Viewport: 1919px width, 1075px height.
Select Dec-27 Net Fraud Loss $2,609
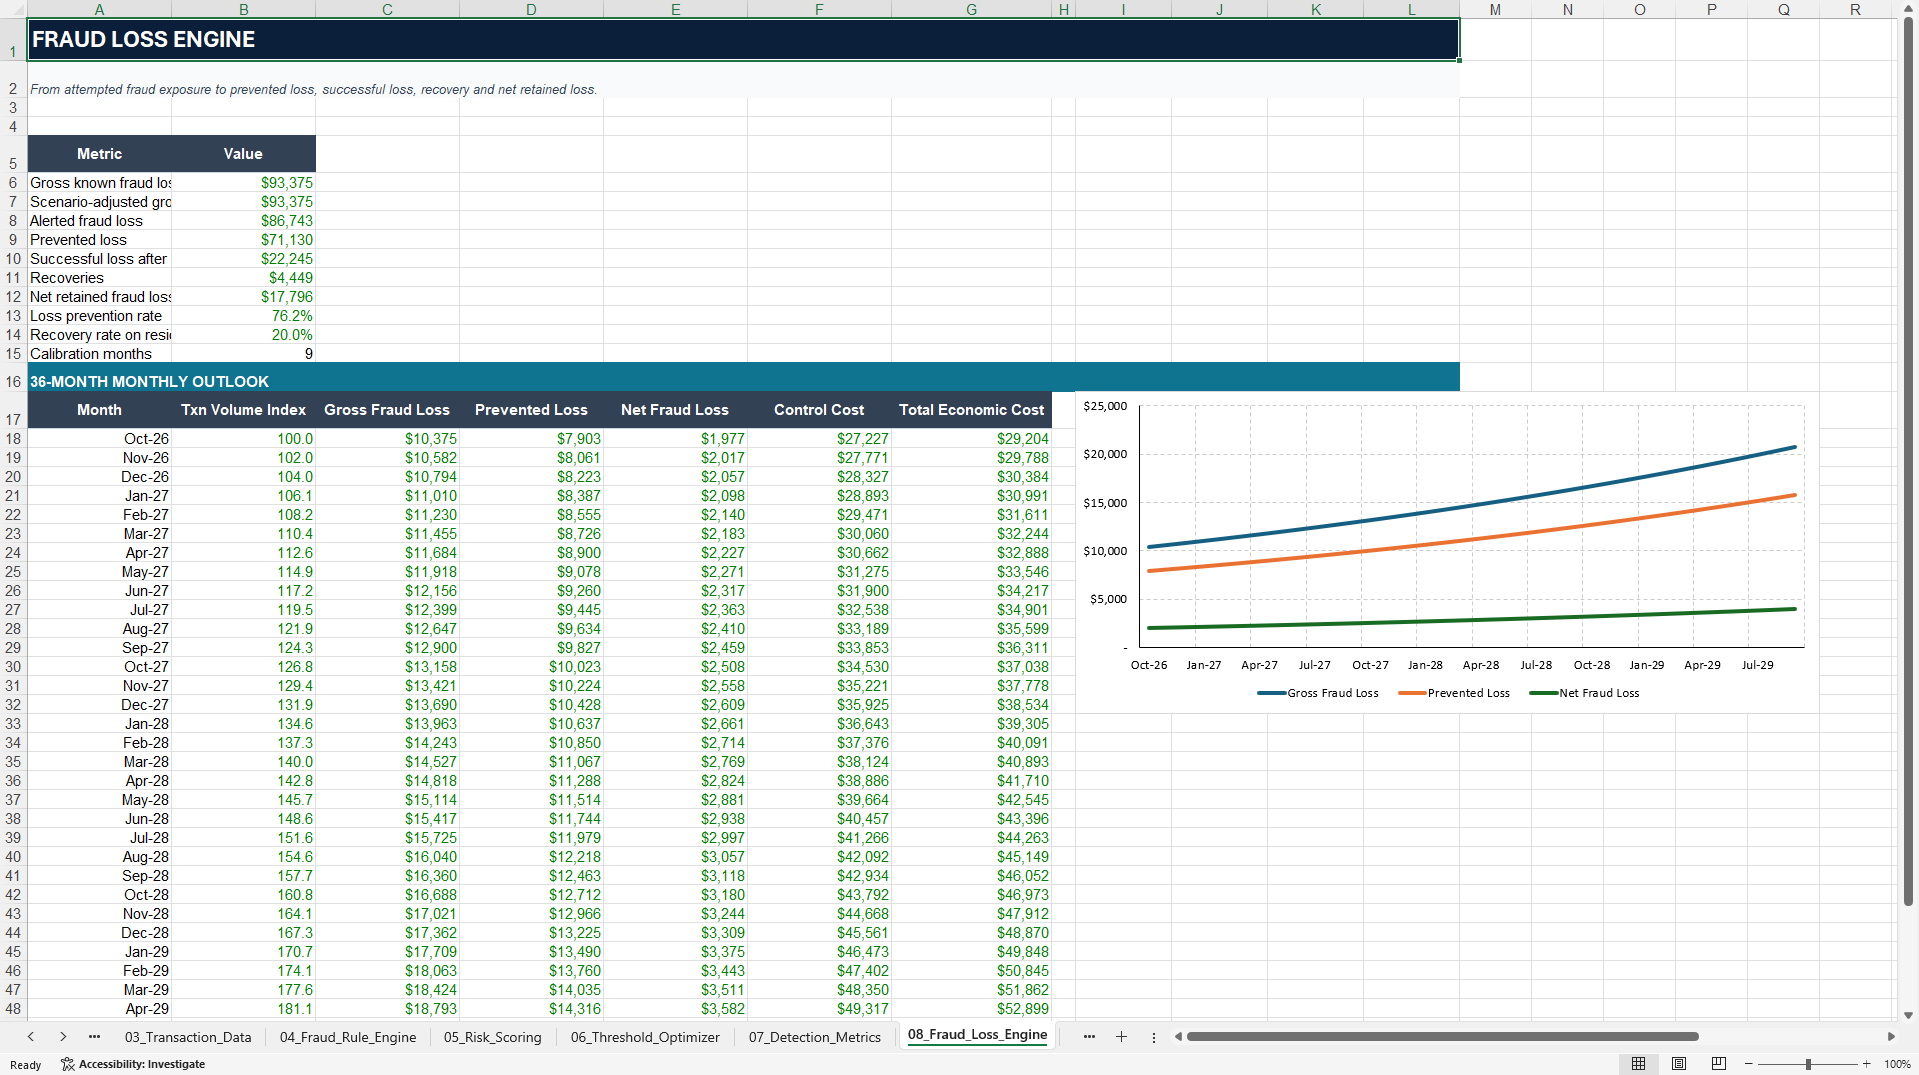tap(675, 705)
